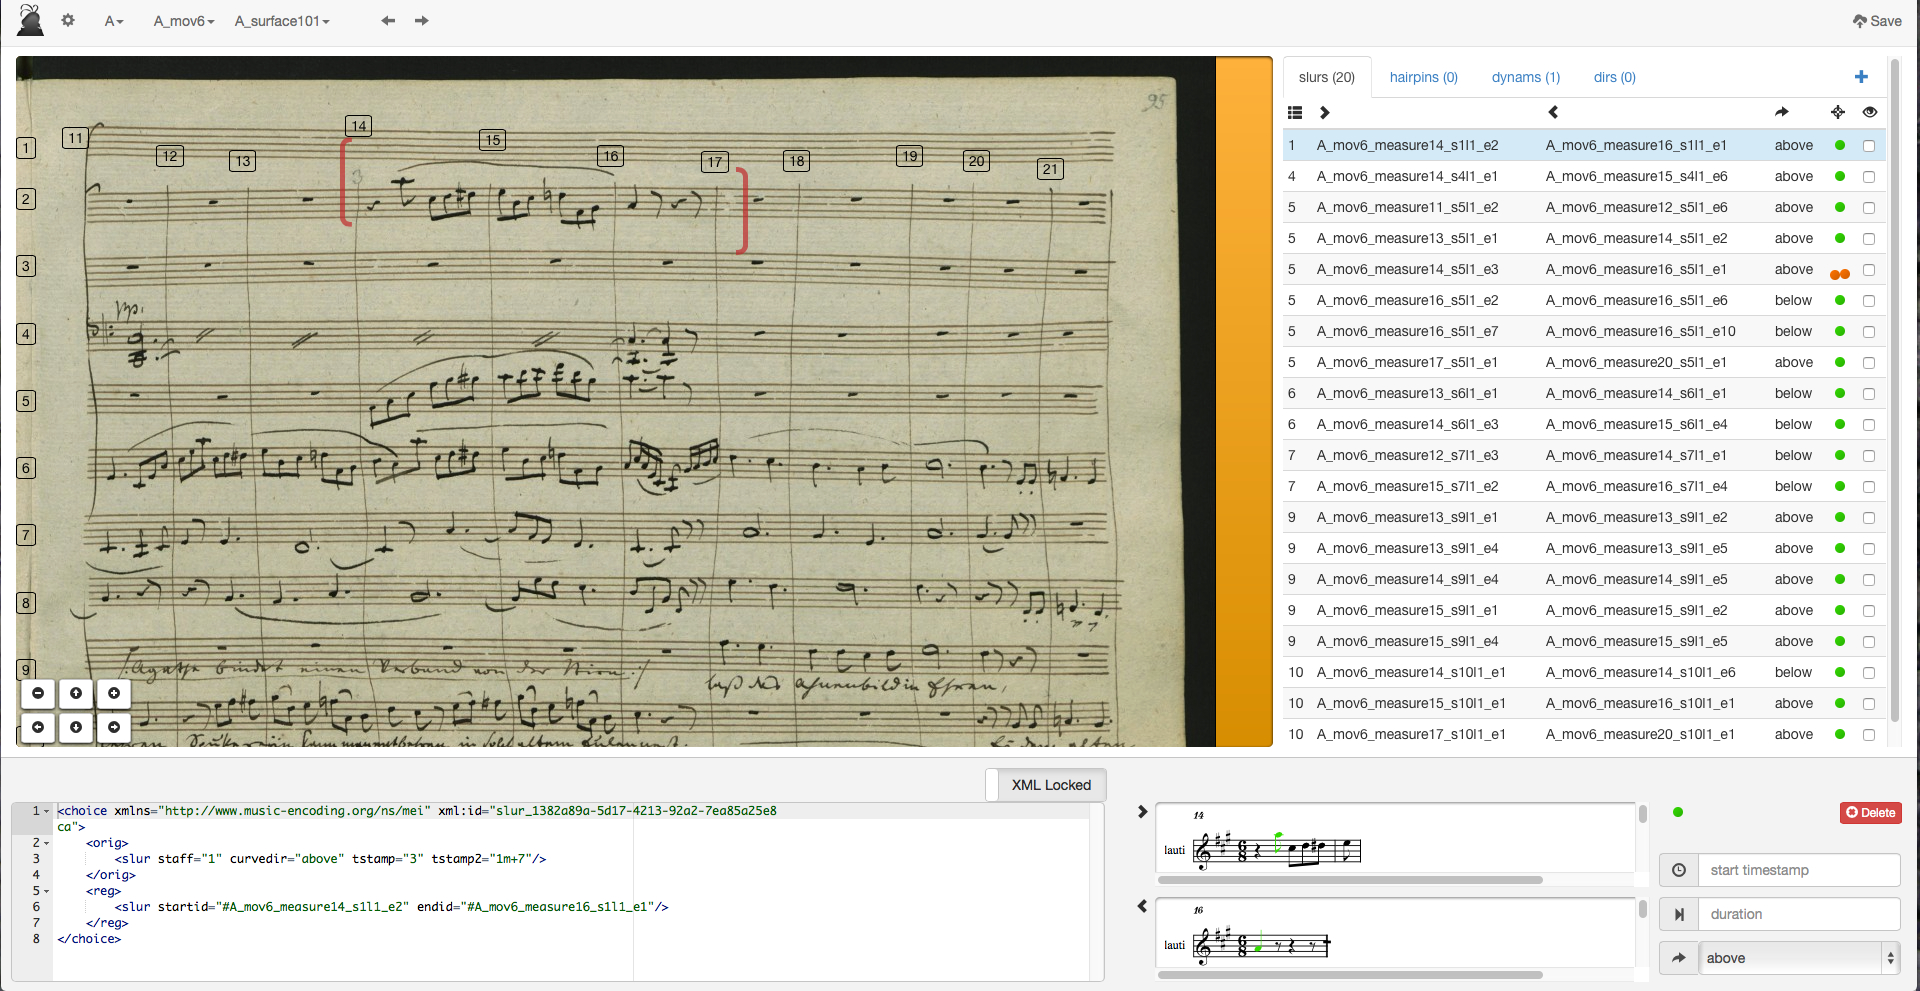Click the Save button
This screenshot has width=1920, height=991.
pyautogui.click(x=1877, y=21)
